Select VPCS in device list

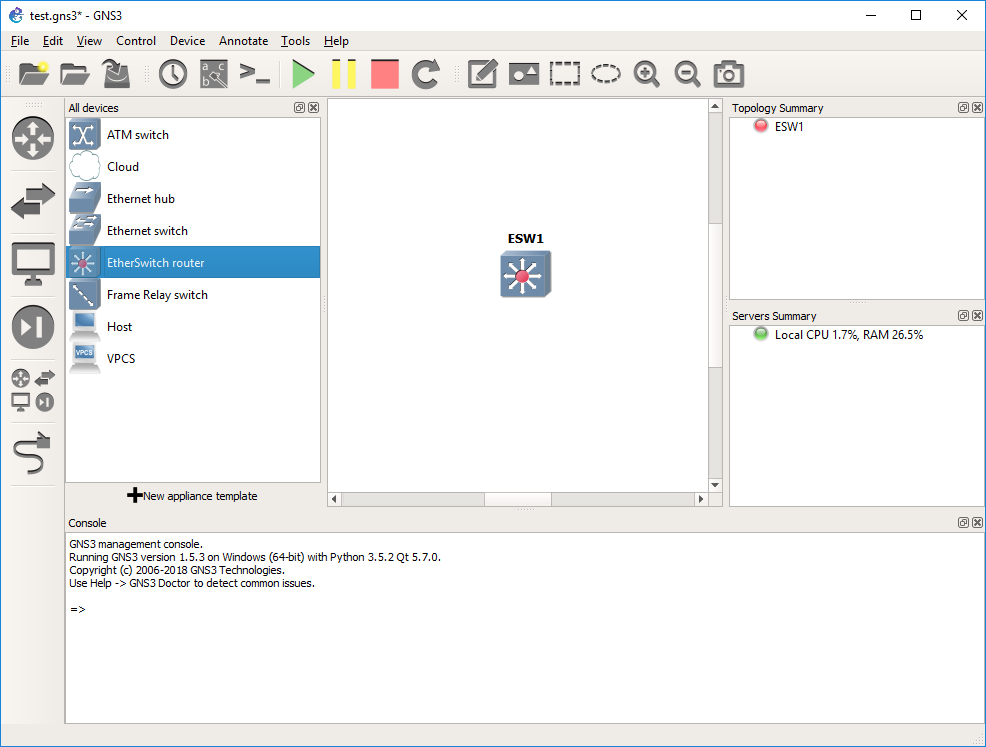point(193,358)
